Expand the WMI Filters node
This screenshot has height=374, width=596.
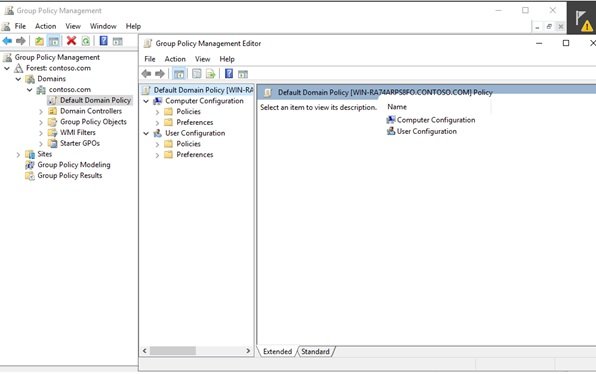point(41,133)
